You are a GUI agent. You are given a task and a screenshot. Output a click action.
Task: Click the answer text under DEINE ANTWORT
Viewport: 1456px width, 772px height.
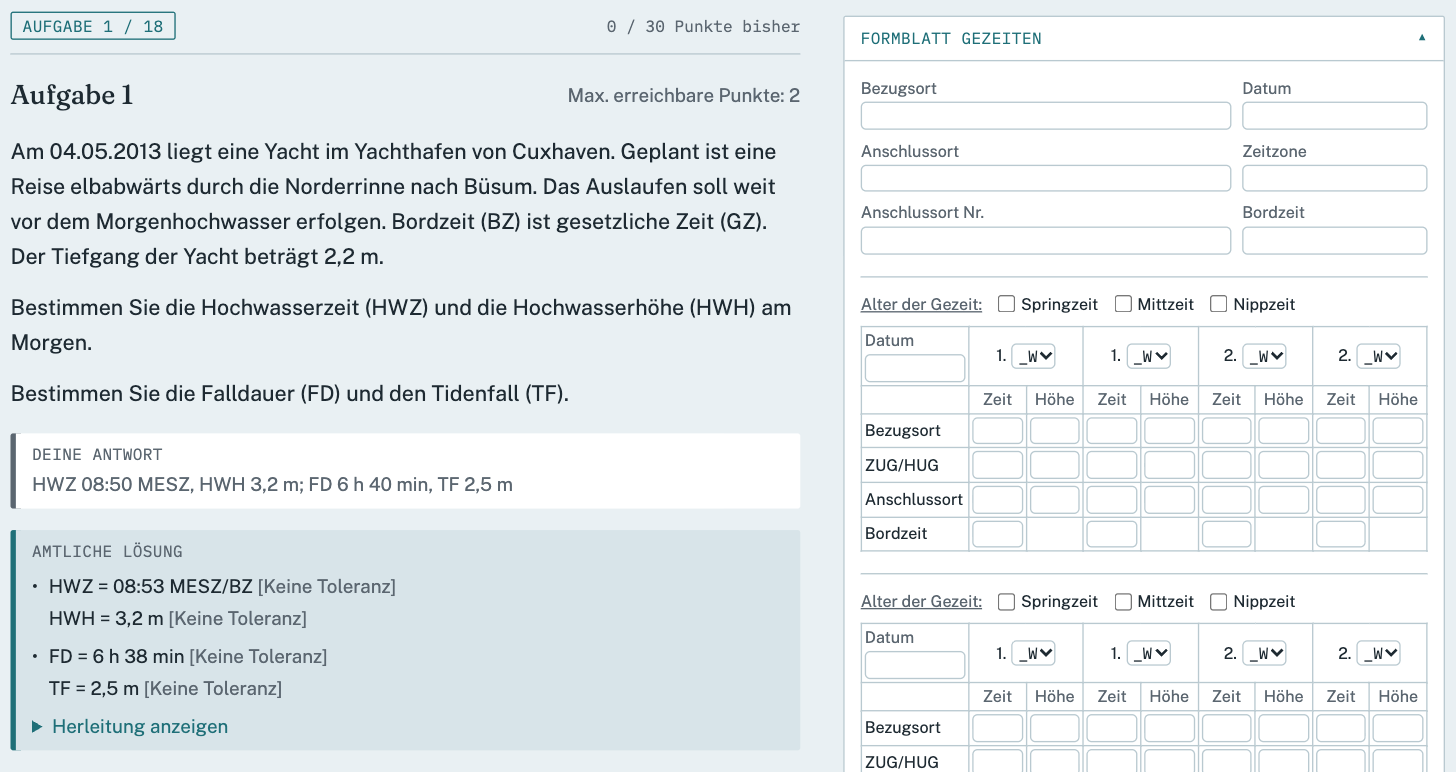coord(272,484)
